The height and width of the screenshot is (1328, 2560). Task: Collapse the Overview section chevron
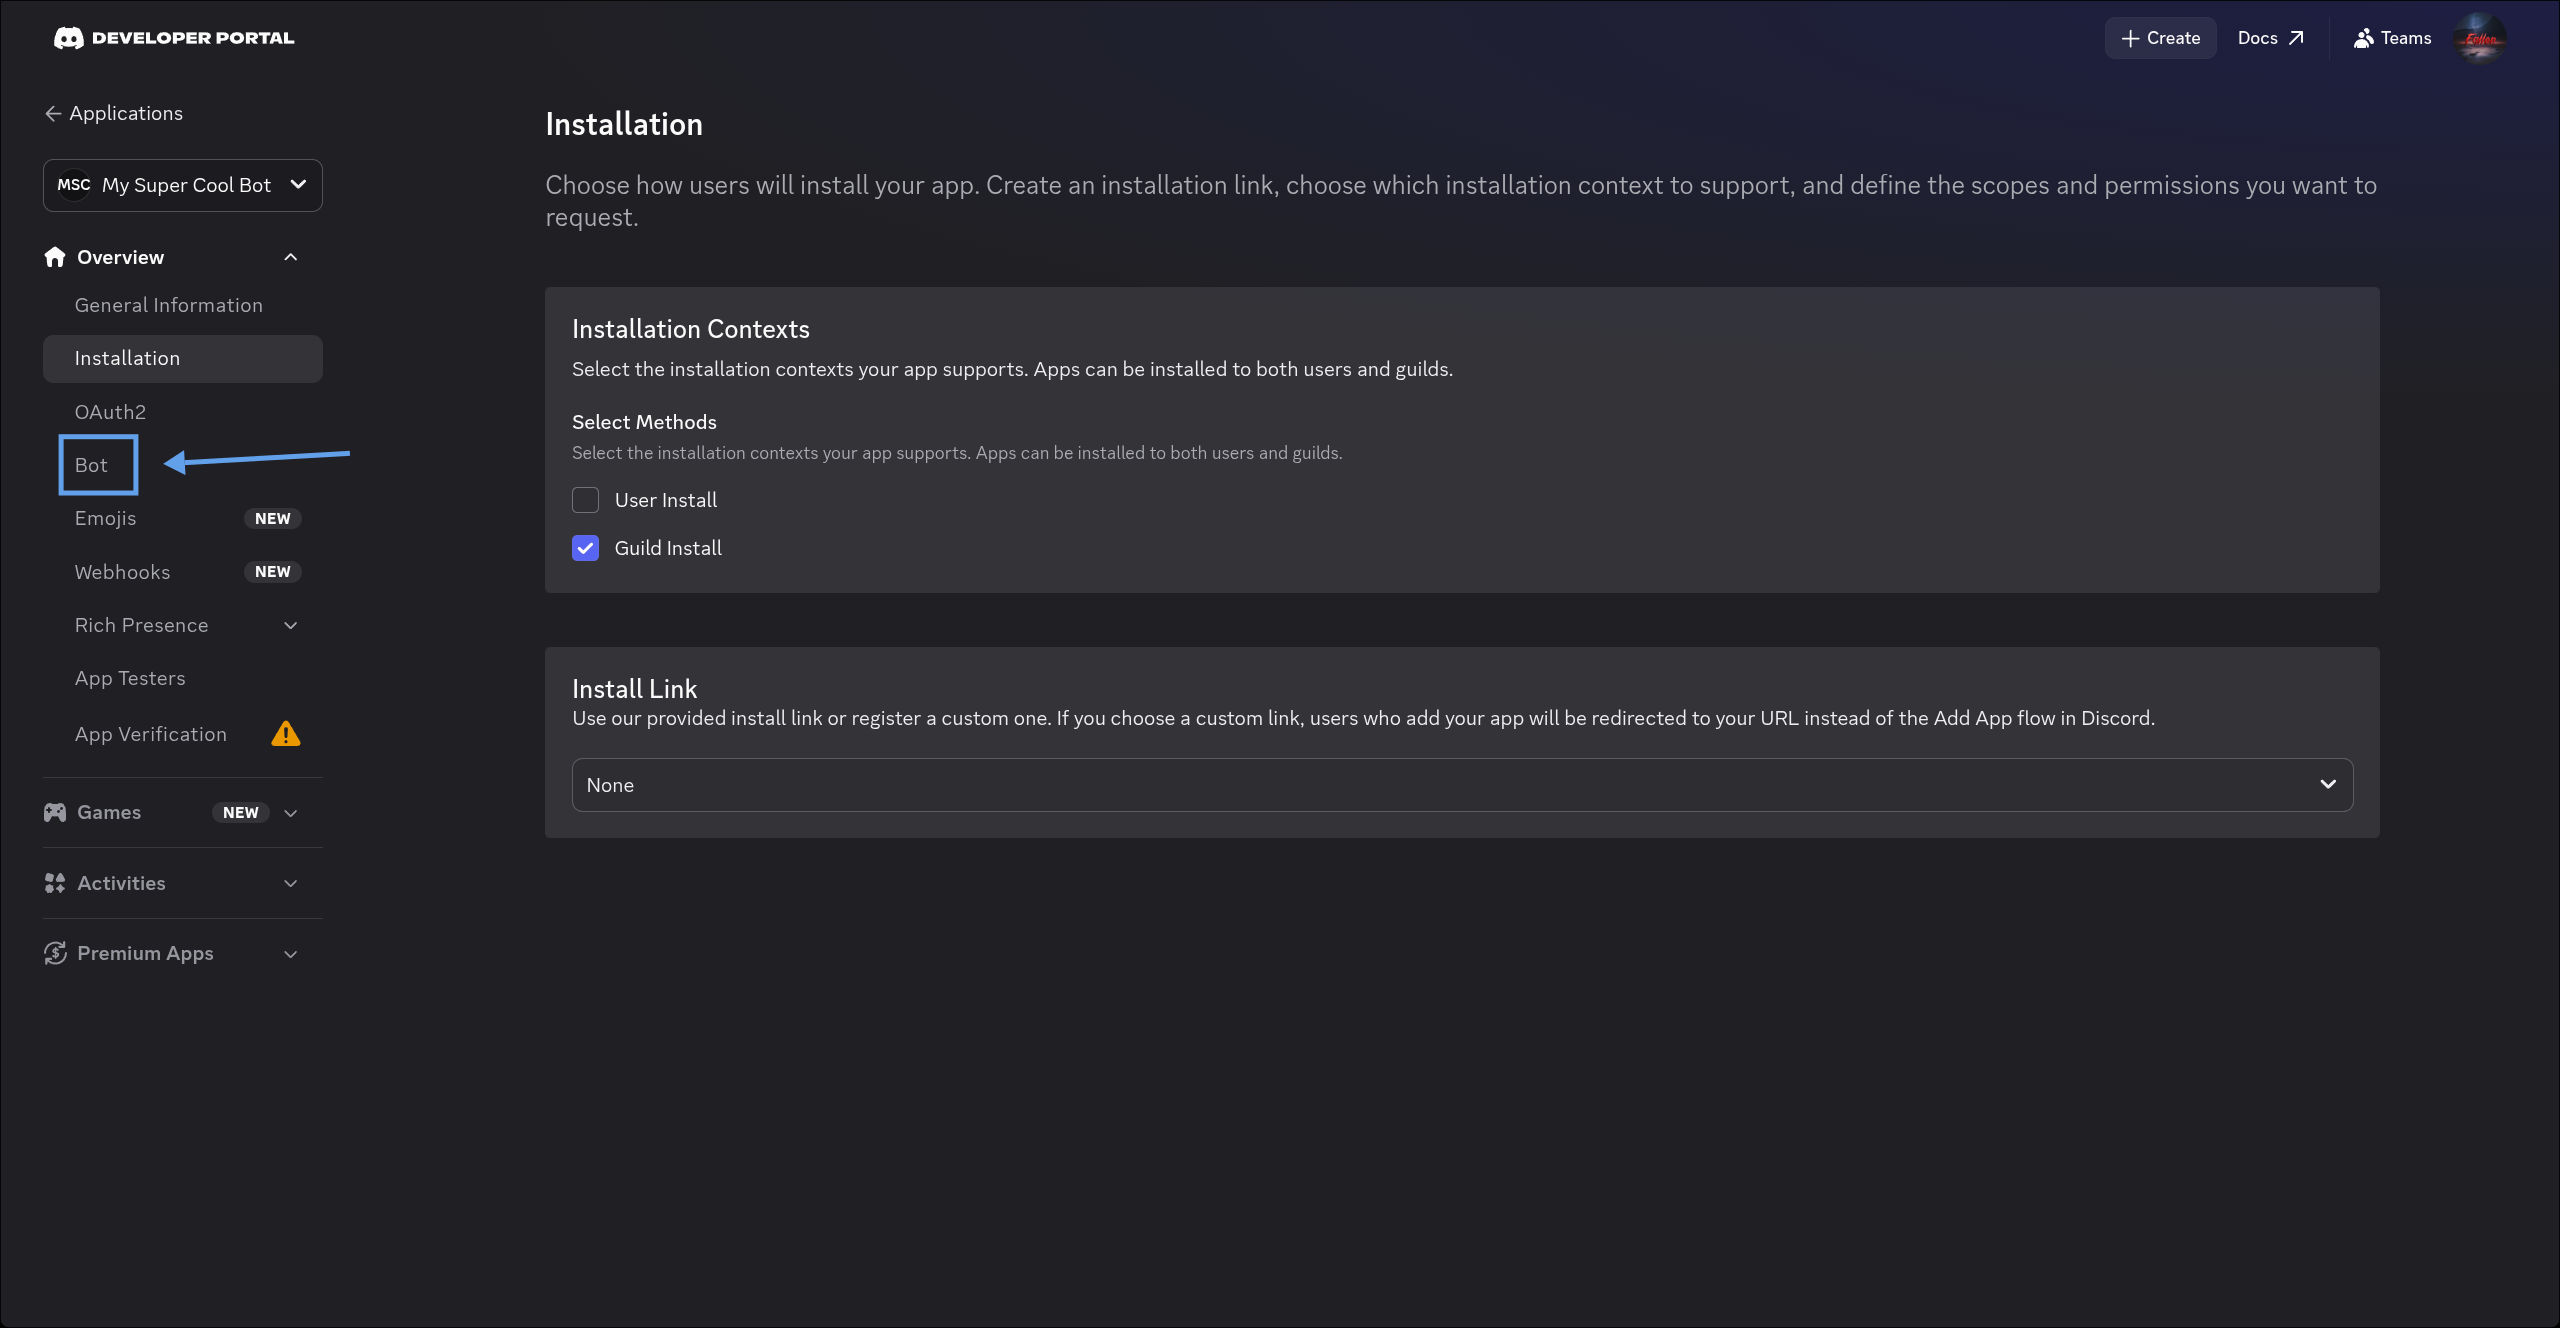click(x=291, y=257)
